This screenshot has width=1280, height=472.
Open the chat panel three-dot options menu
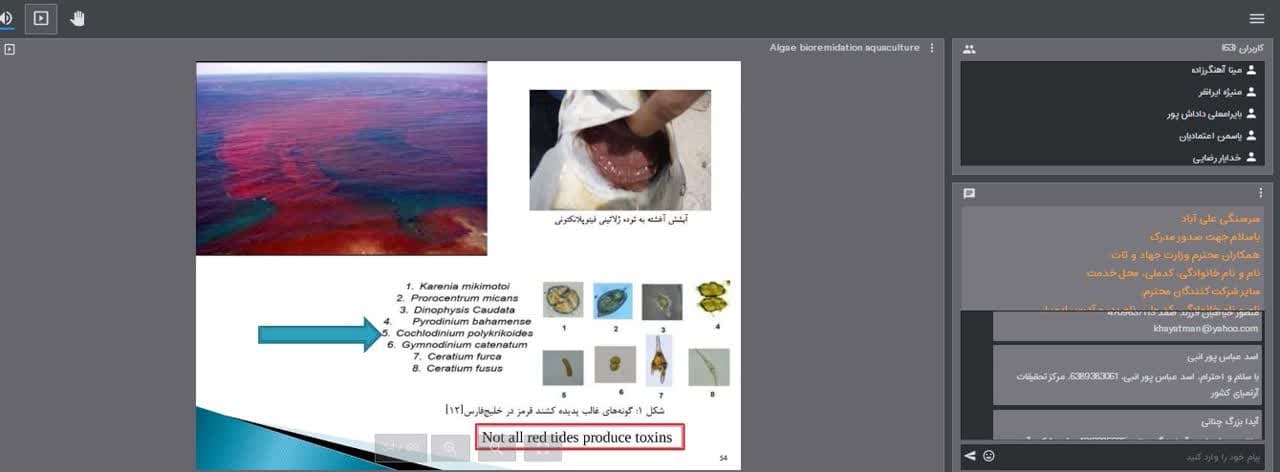tap(1260, 193)
